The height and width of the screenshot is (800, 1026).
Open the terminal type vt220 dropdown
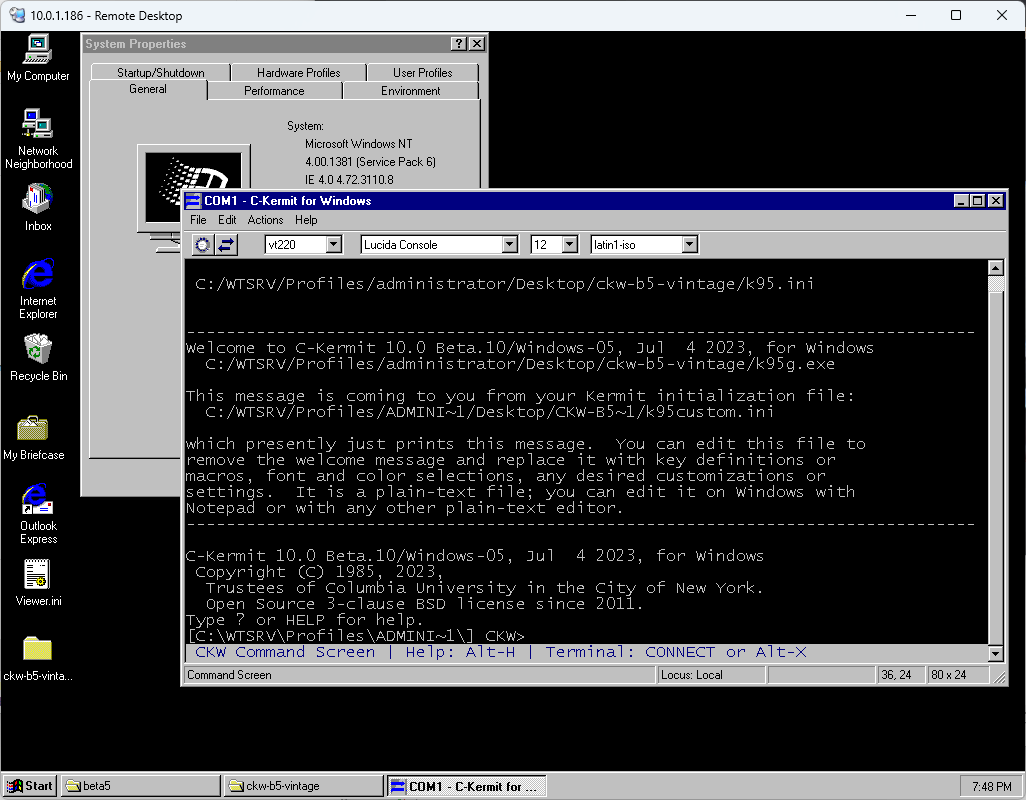[x=334, y=245]
